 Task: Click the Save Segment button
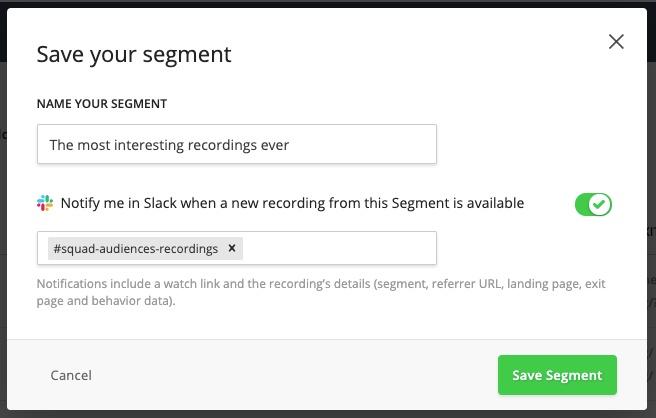tap(557, 375)
